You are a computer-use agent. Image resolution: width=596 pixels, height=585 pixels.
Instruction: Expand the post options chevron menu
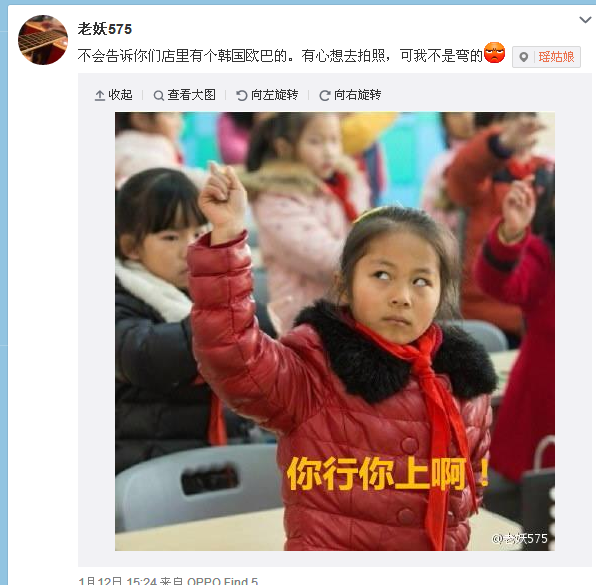coord(585,19)
